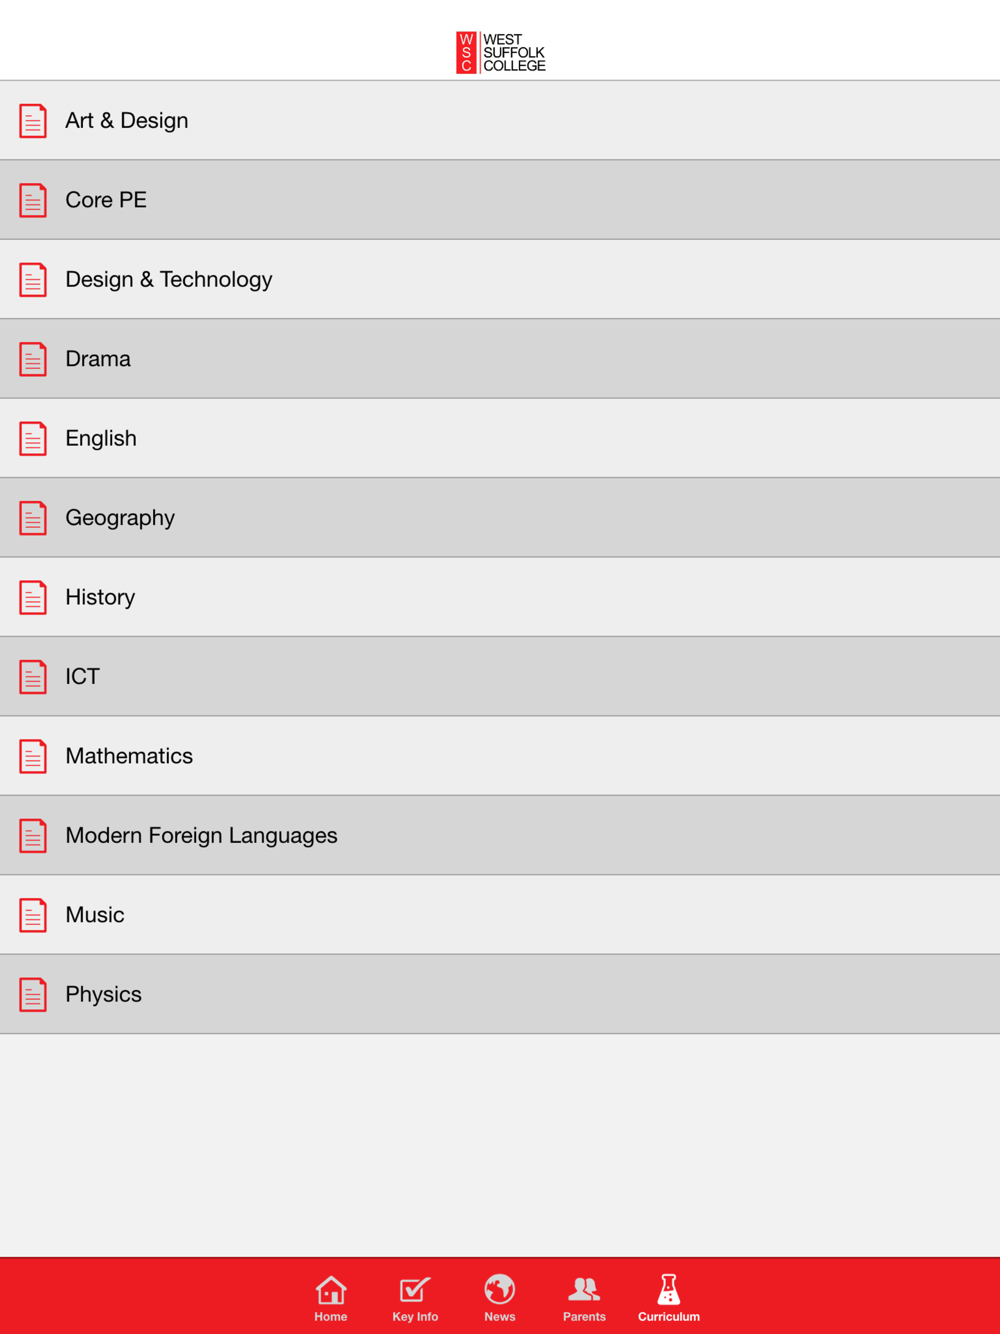Switch to the News tab label
Viewport: 1000px width, 1334px height.
500,1317
